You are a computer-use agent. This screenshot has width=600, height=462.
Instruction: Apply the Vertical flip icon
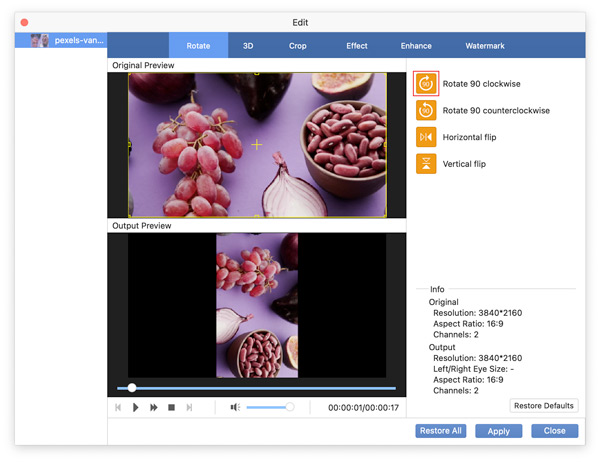(x=427, y=164)
